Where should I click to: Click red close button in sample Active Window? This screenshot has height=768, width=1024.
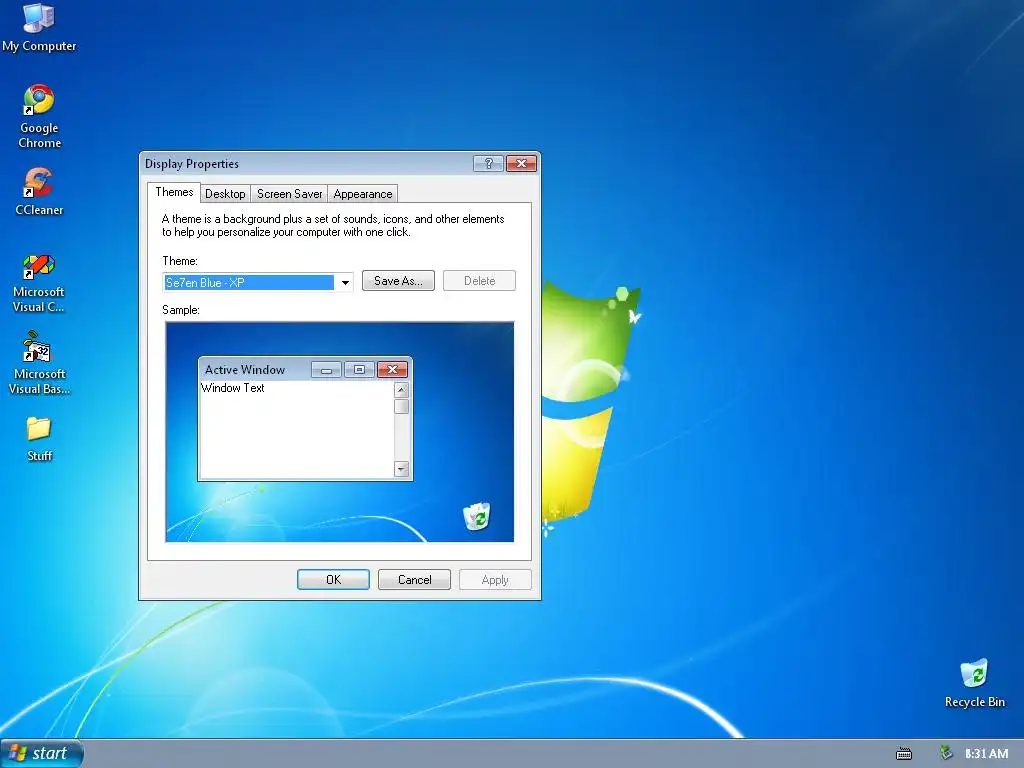click(392, 370)
